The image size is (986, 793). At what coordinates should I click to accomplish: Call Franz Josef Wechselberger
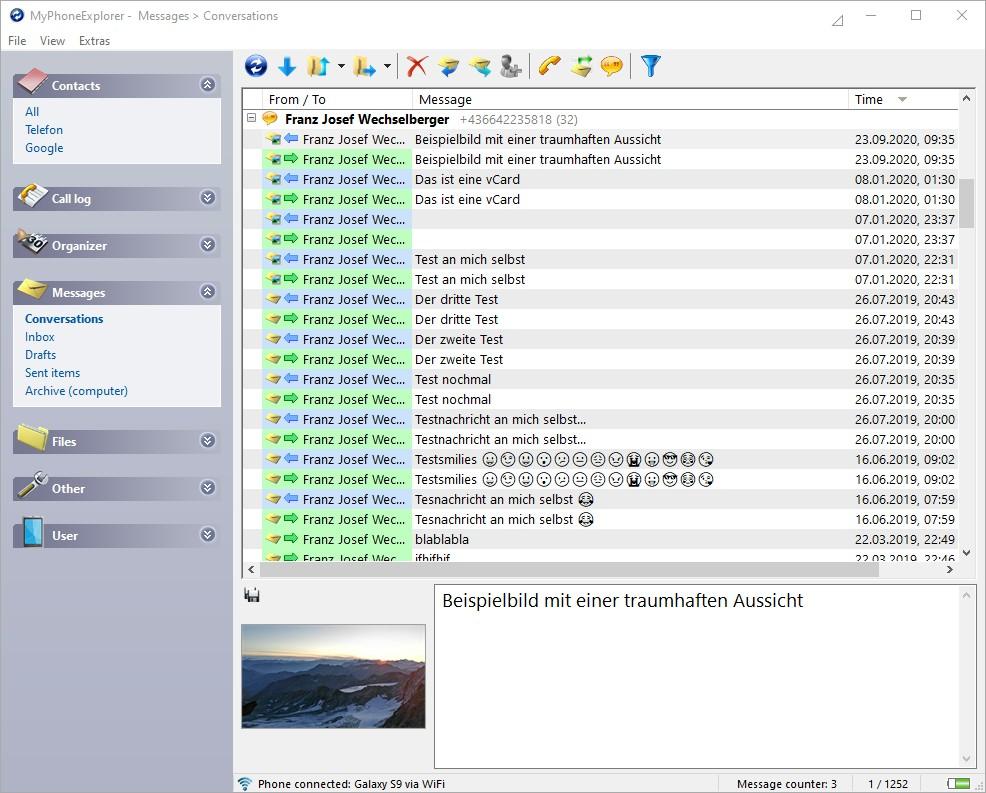(548, 66)
